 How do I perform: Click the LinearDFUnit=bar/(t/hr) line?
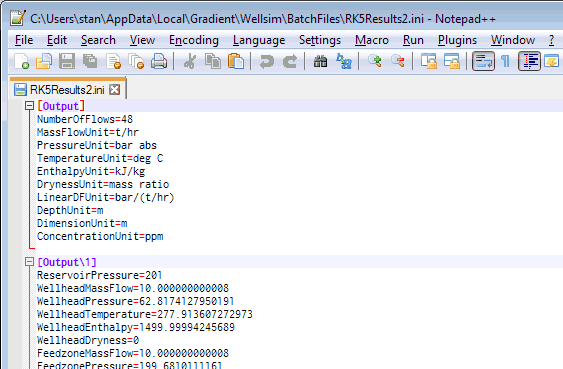click(x=106, y=197)
